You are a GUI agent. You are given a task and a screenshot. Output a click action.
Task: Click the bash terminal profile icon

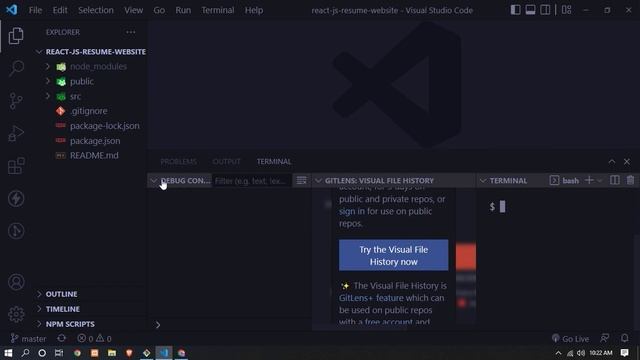click(x=554, y=180)
